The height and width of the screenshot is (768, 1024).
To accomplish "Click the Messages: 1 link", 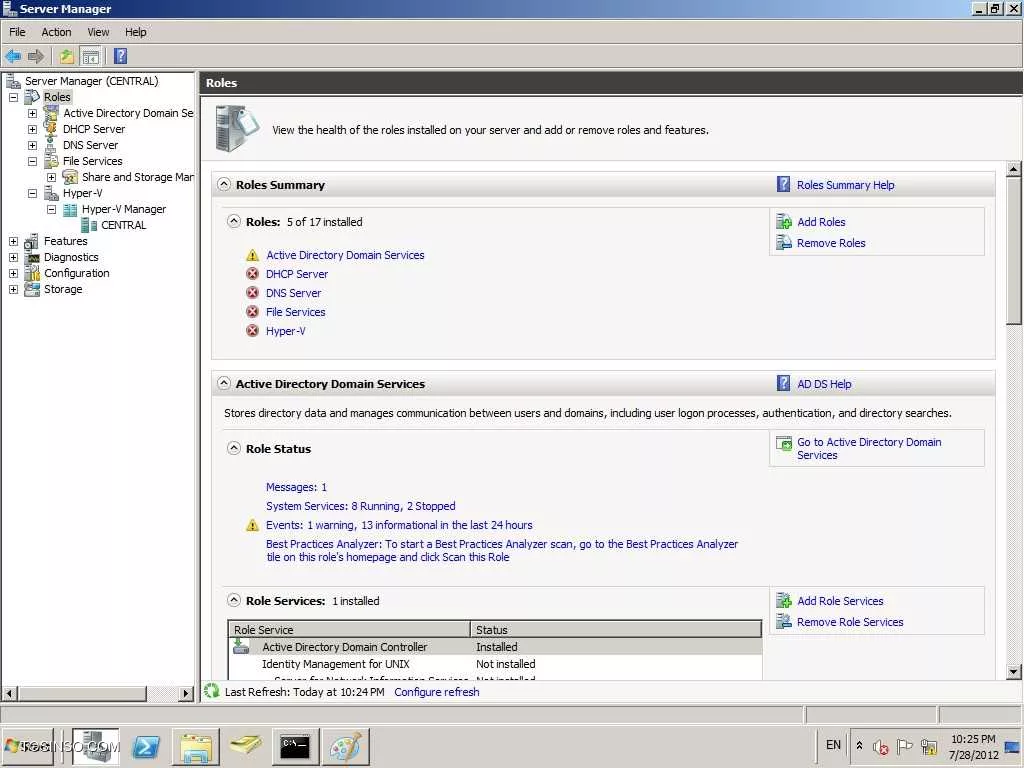I will pyautogui.click(x=296, y=487).
